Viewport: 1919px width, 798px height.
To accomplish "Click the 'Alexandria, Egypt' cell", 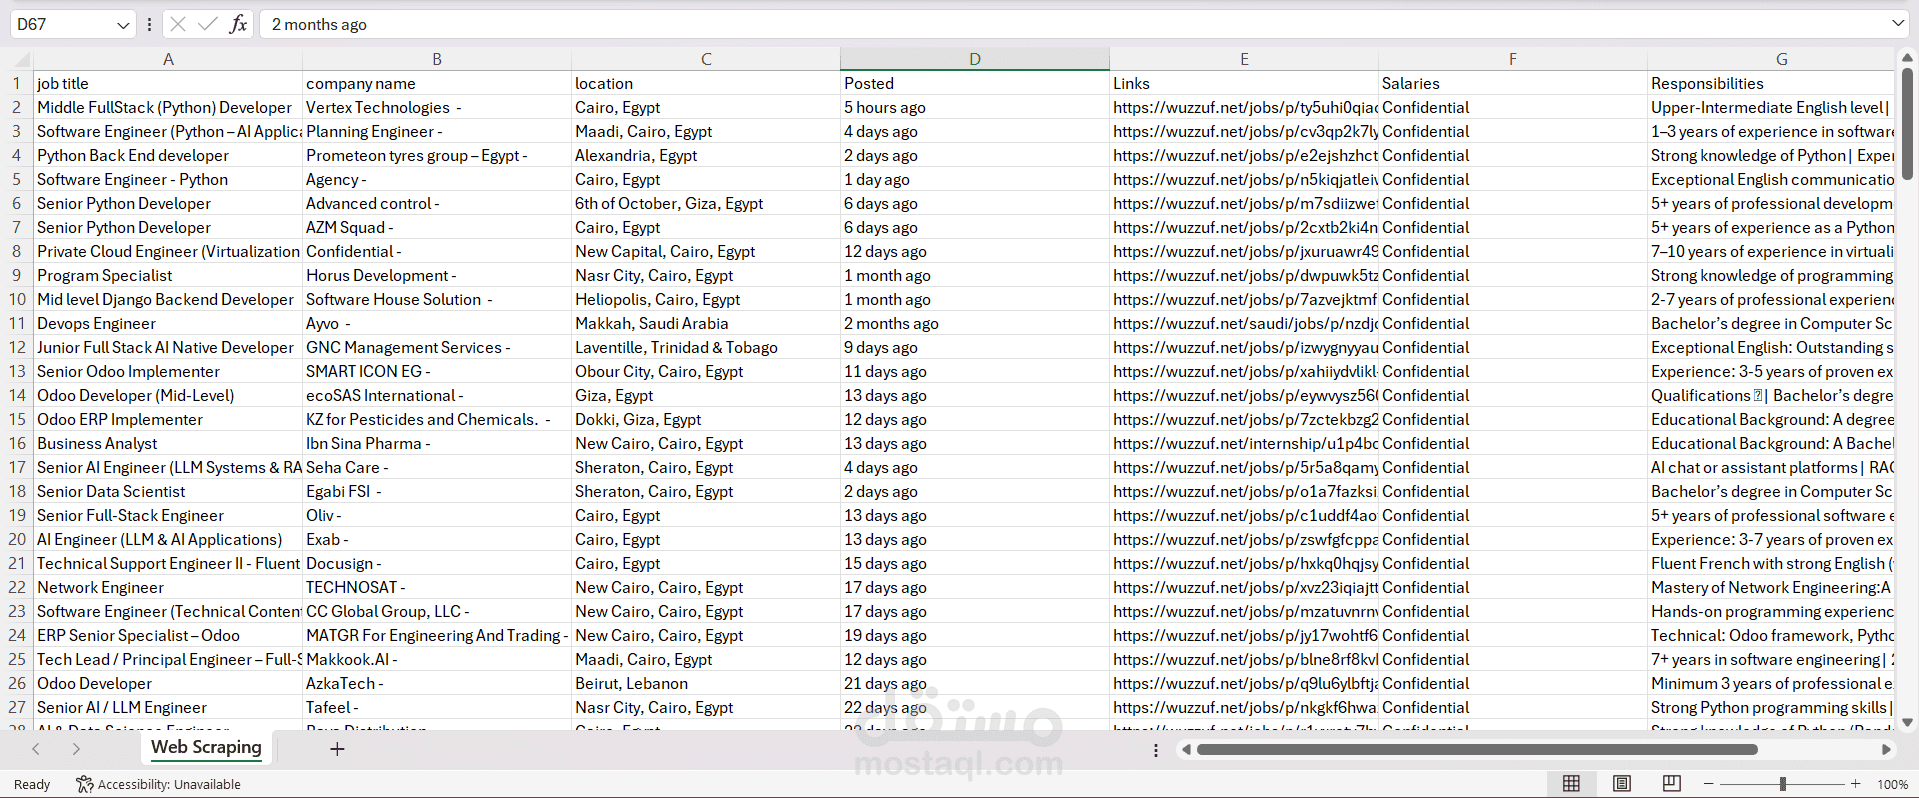I will pyautogui.click(x=706, y=155).
